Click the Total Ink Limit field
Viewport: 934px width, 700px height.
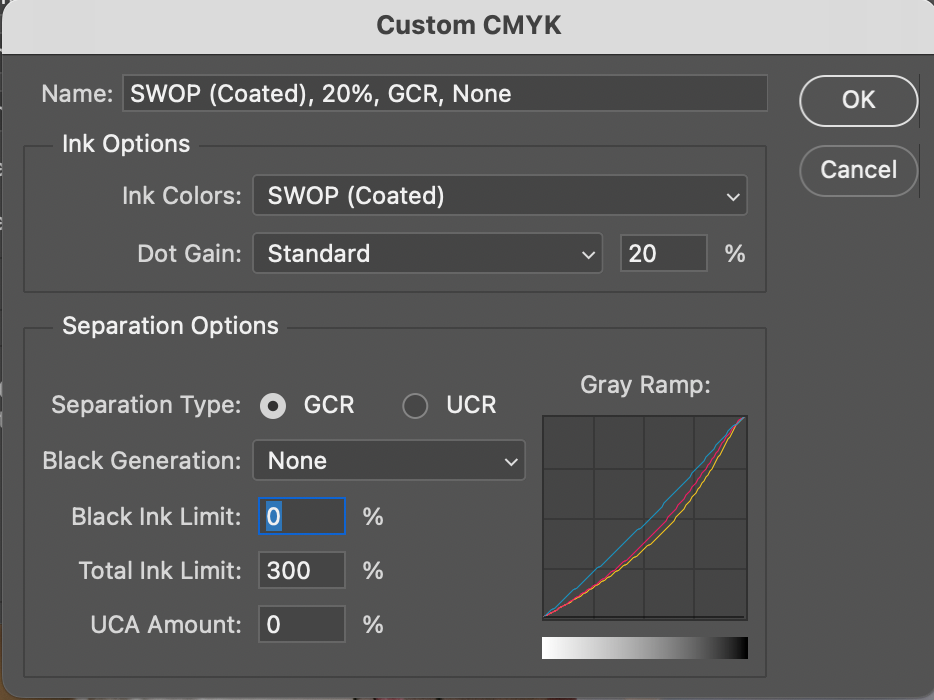pos(302,571)
